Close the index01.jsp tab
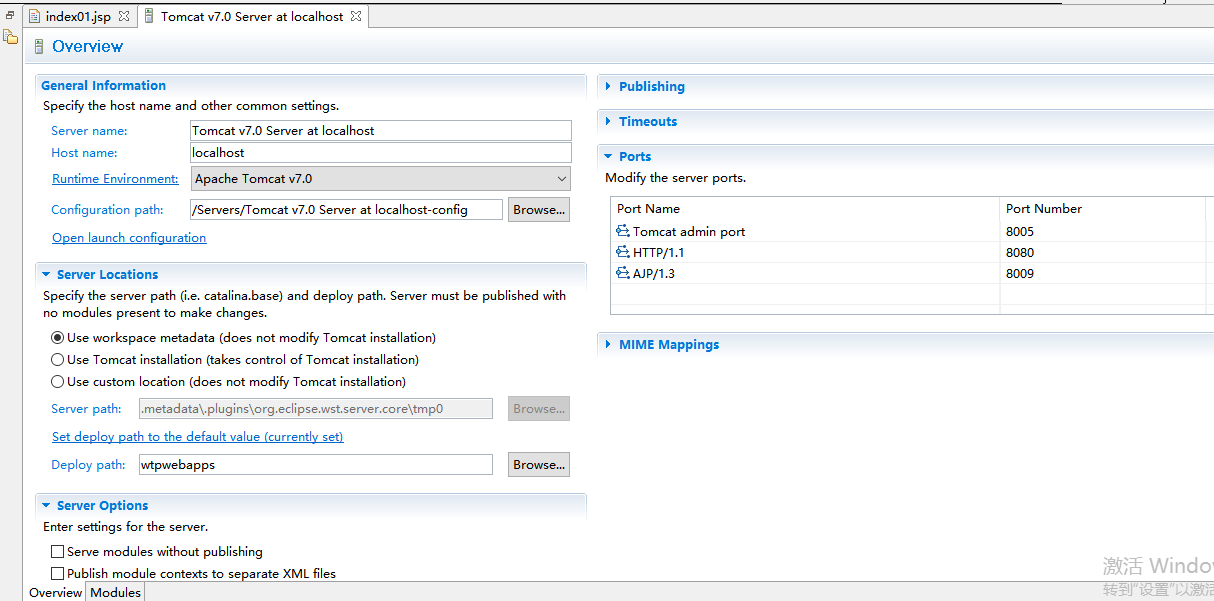The height and width of the screenshot is (601, 1214). click(123, 17)
